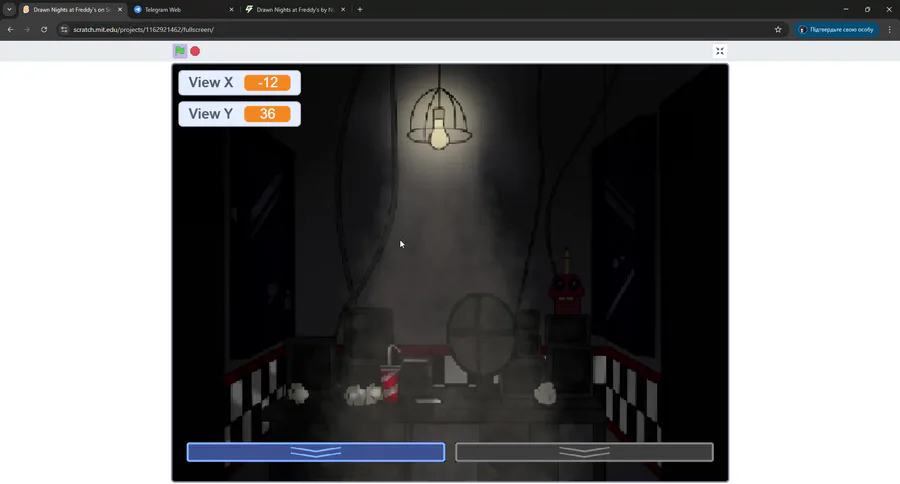Close the Telegram Web tab
900x484 pixels.
231,10
